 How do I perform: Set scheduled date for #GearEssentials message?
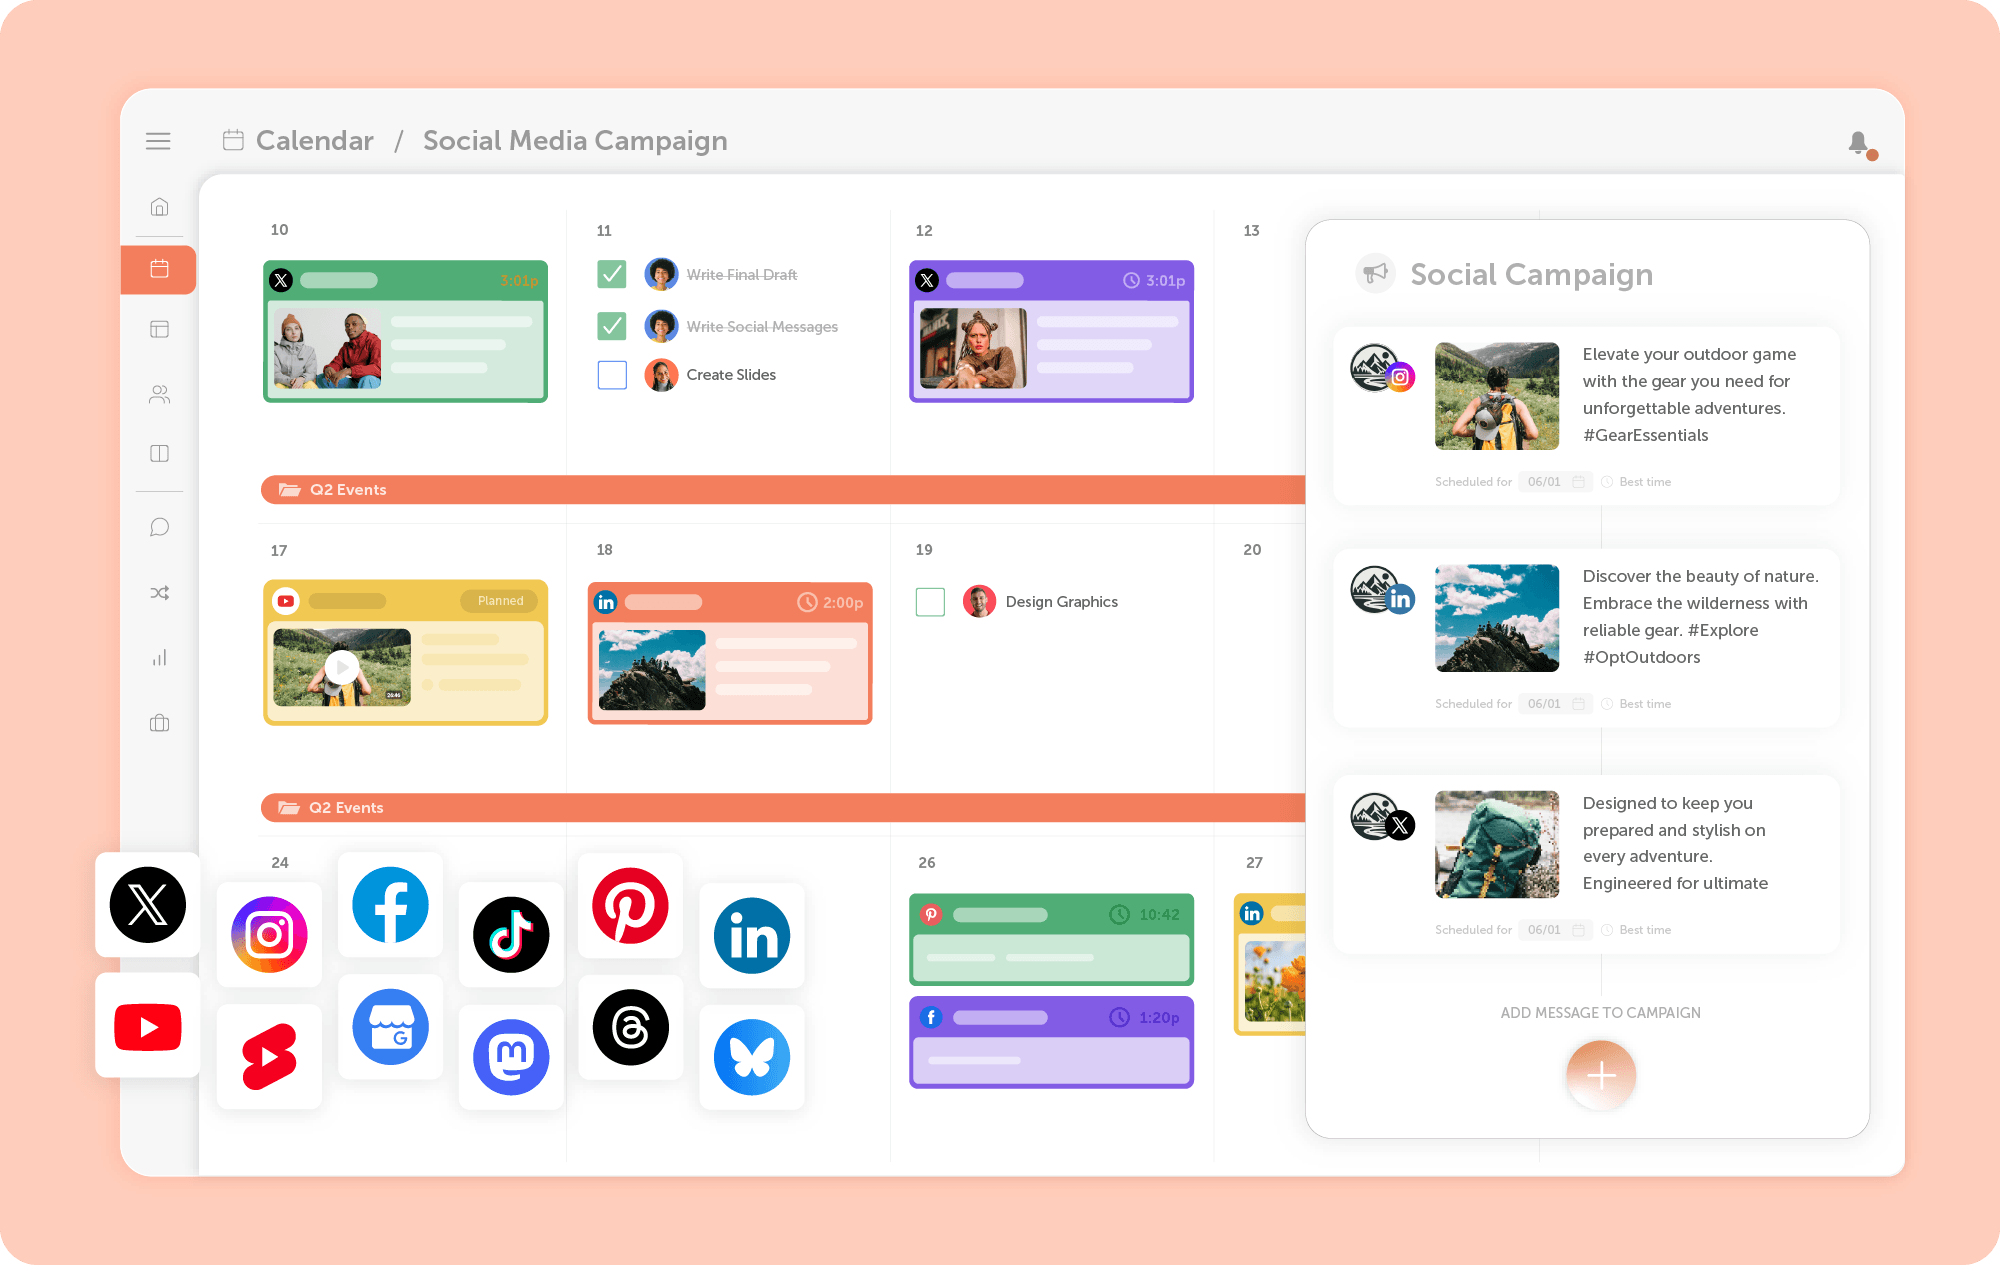click(1555, 482)
